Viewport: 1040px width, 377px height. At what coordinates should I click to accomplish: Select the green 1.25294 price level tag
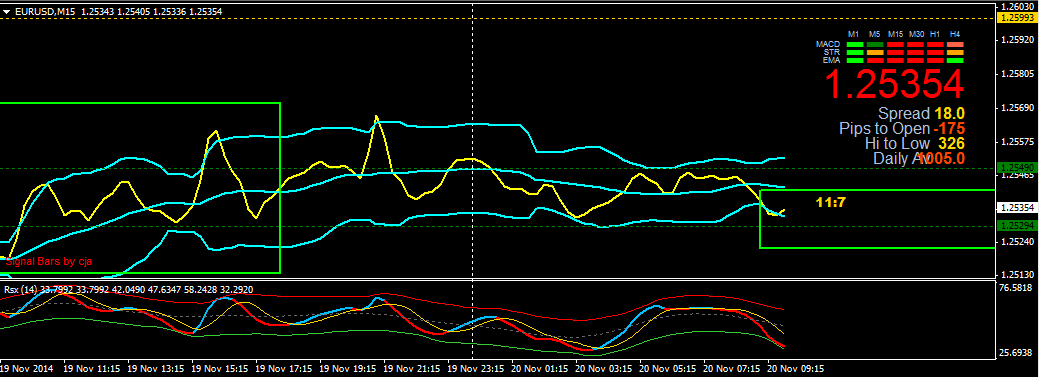[1017, 226]
